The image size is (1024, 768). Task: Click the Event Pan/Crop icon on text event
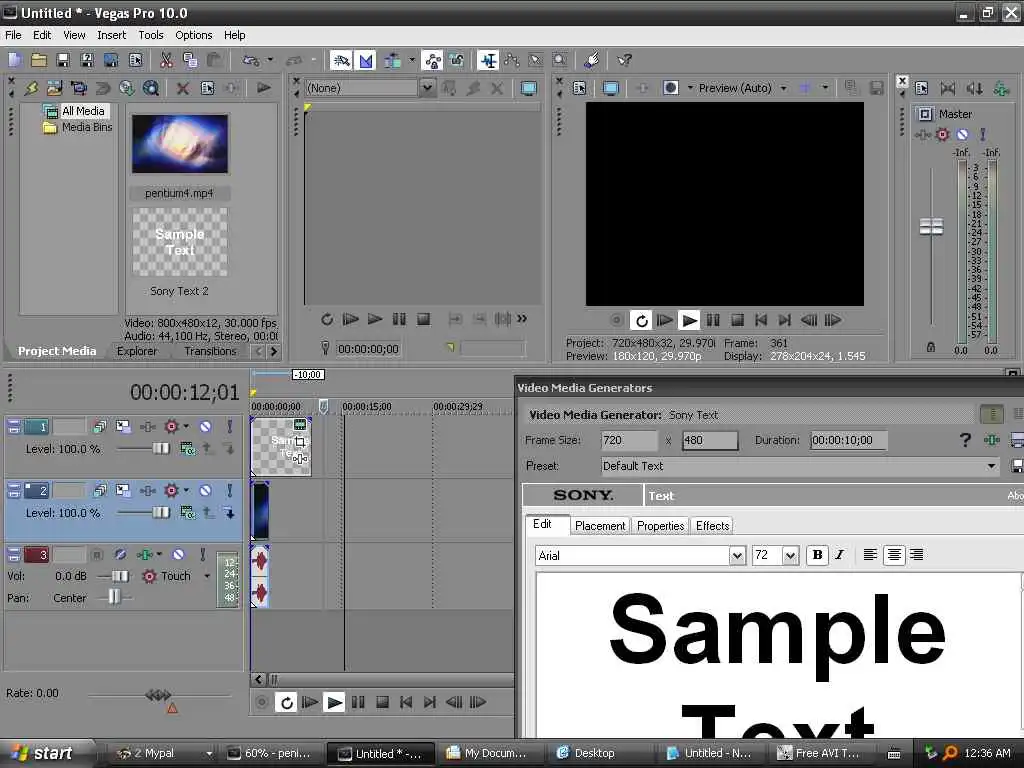pos(300,442)
